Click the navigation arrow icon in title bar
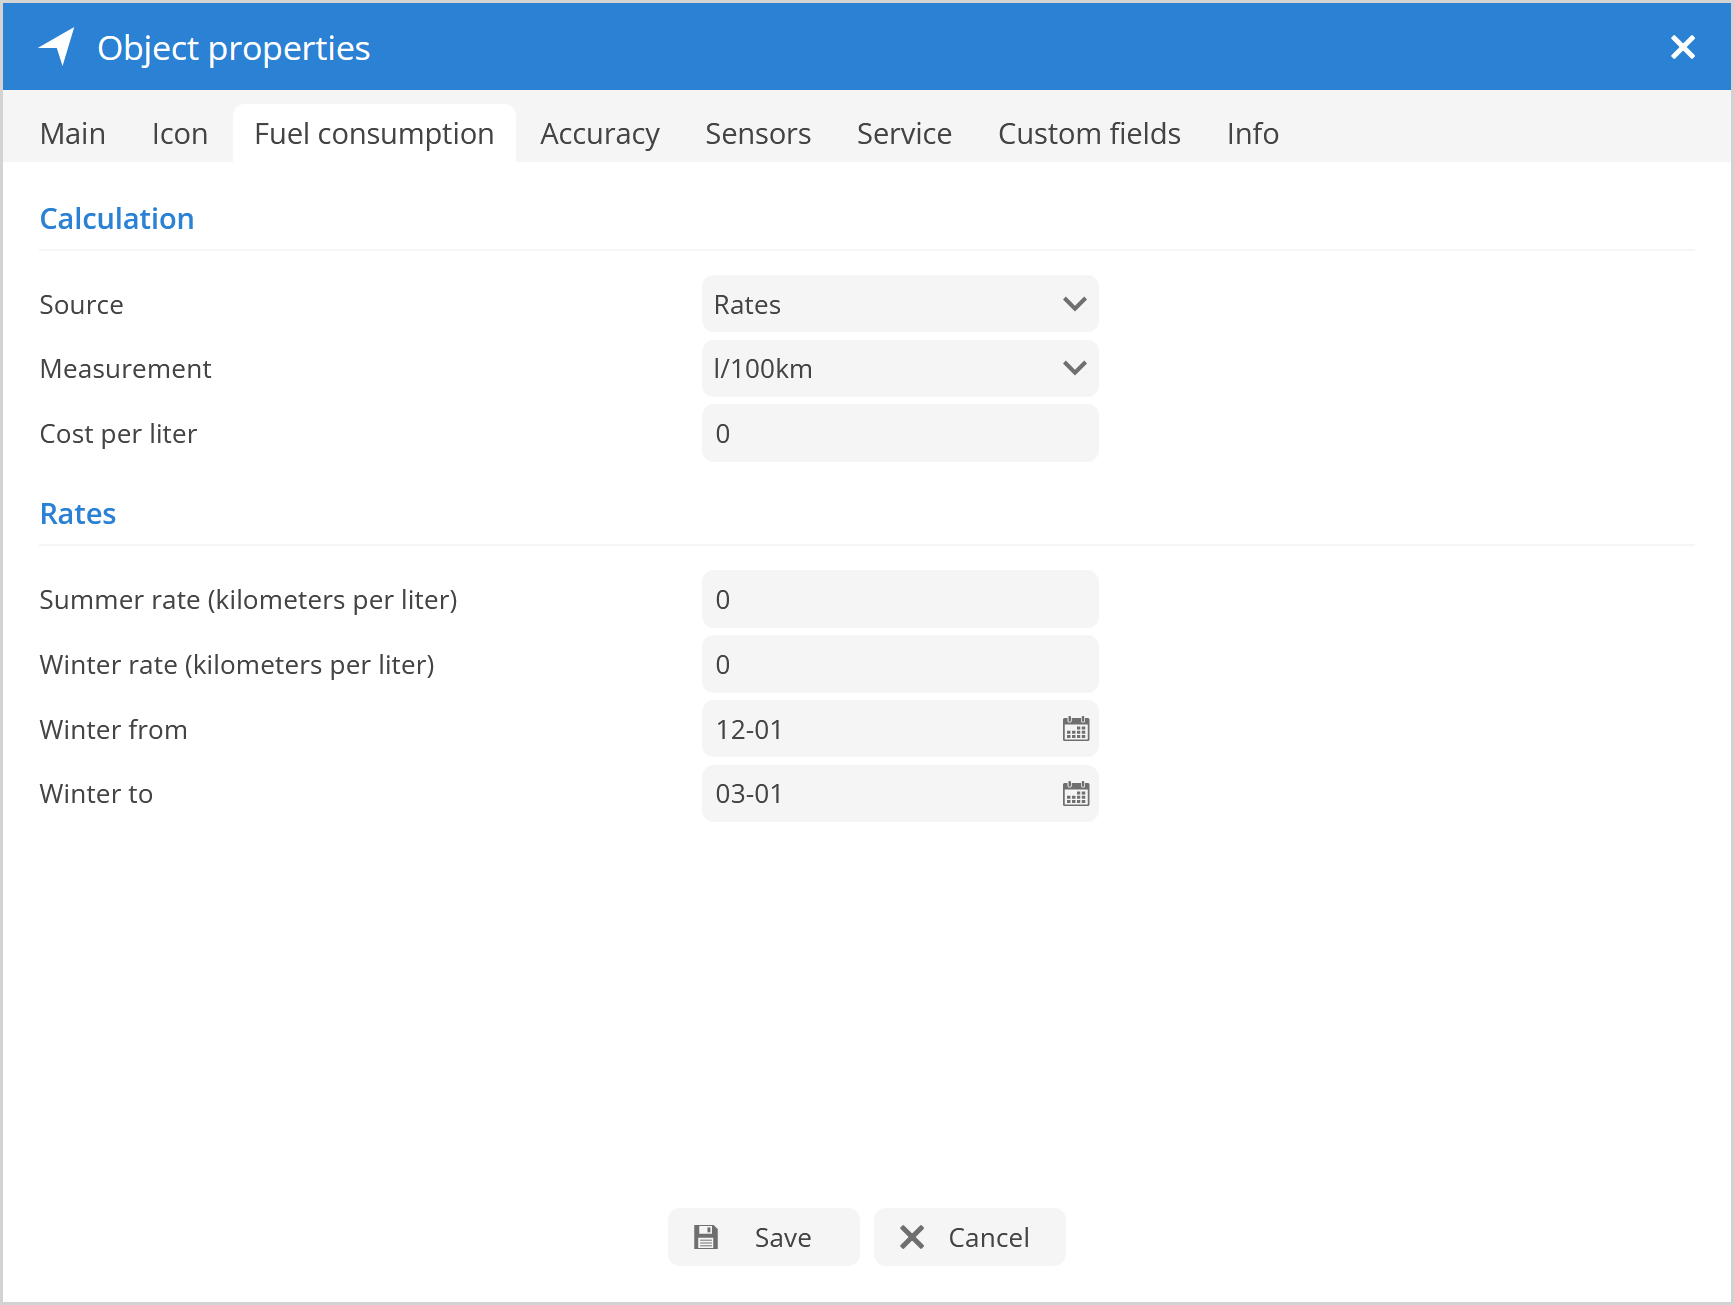 (57, 47)
